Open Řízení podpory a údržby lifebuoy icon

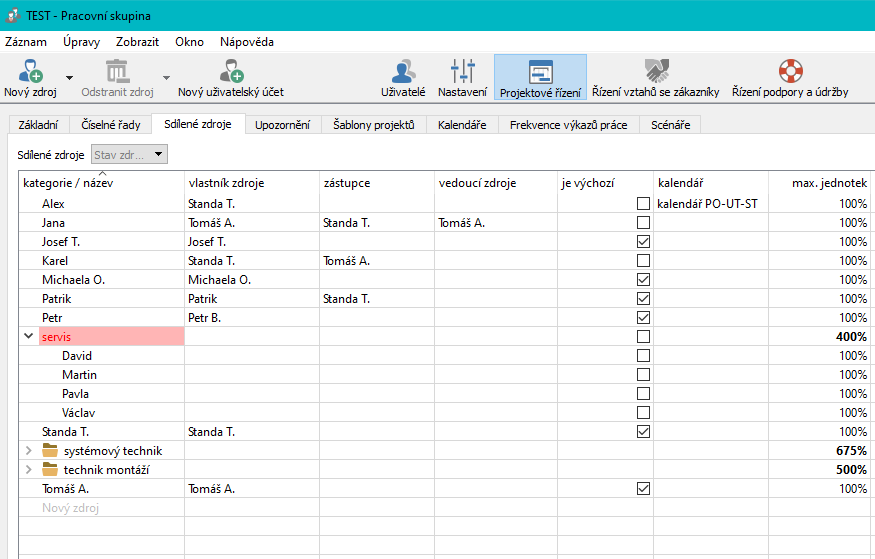(790, 71)
